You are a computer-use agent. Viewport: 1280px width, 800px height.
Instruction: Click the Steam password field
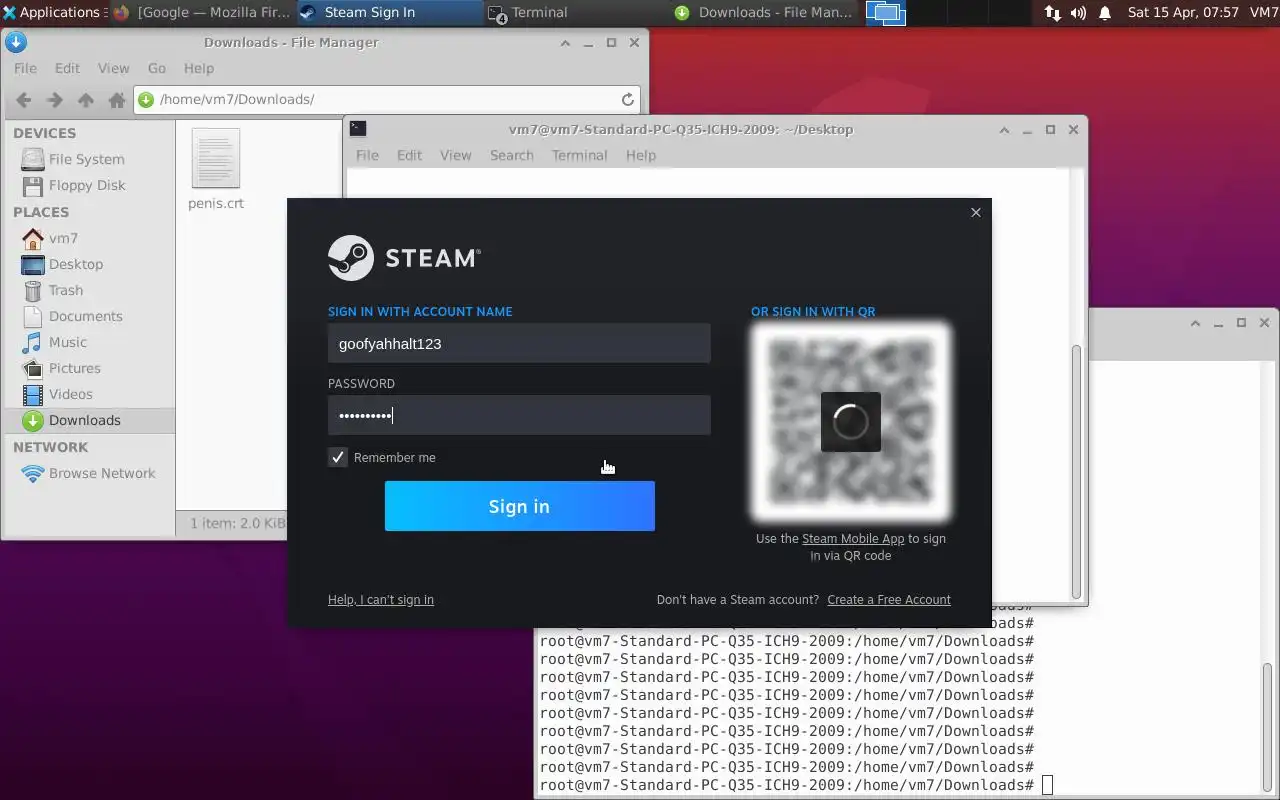(x=519, y=415)
